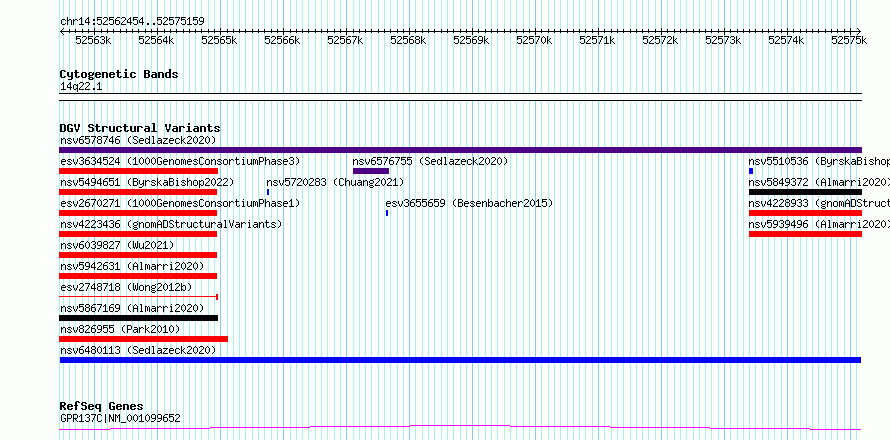Click the small blue nsv5720283 marker

(268, 192)
